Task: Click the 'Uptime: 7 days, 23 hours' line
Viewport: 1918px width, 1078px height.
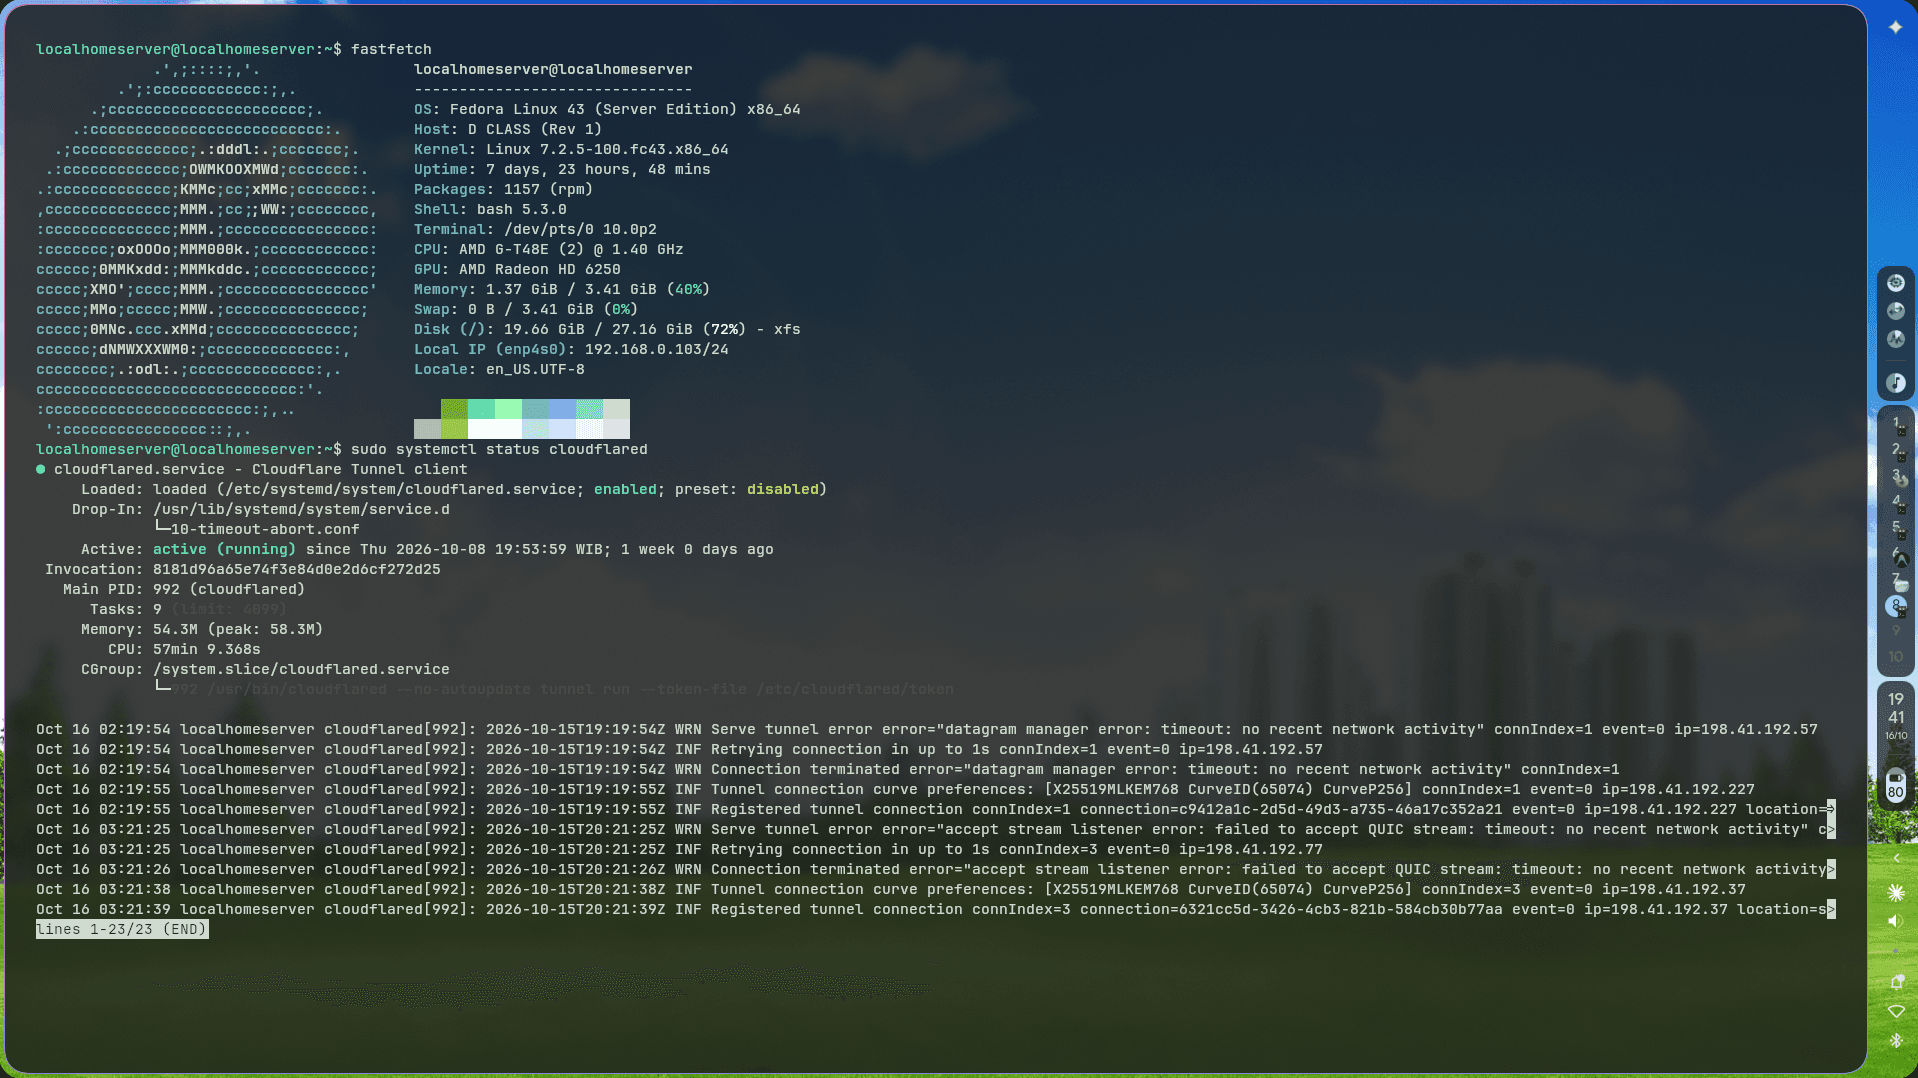Action: click(x=562, y=169)
